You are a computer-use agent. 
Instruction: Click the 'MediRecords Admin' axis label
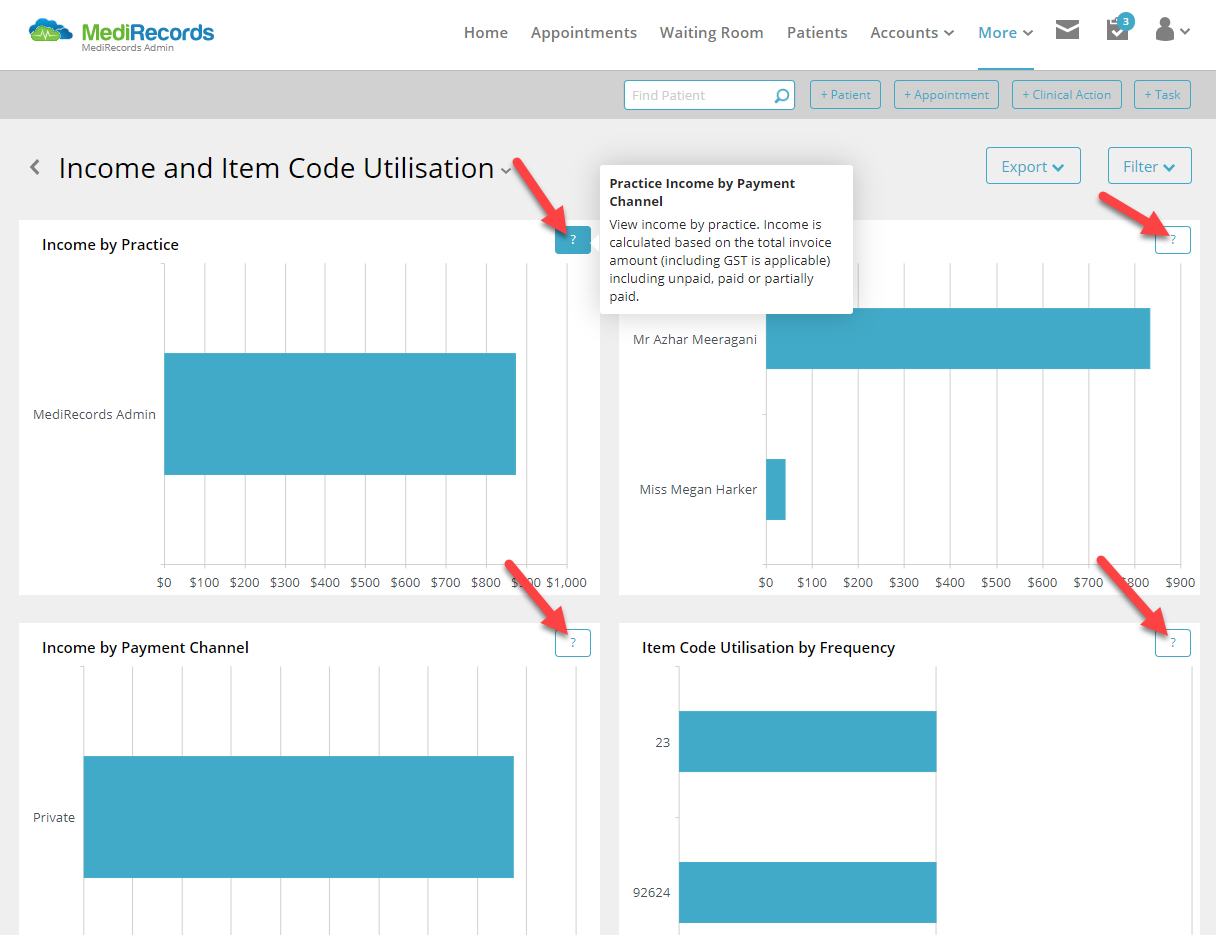point(94,414)
